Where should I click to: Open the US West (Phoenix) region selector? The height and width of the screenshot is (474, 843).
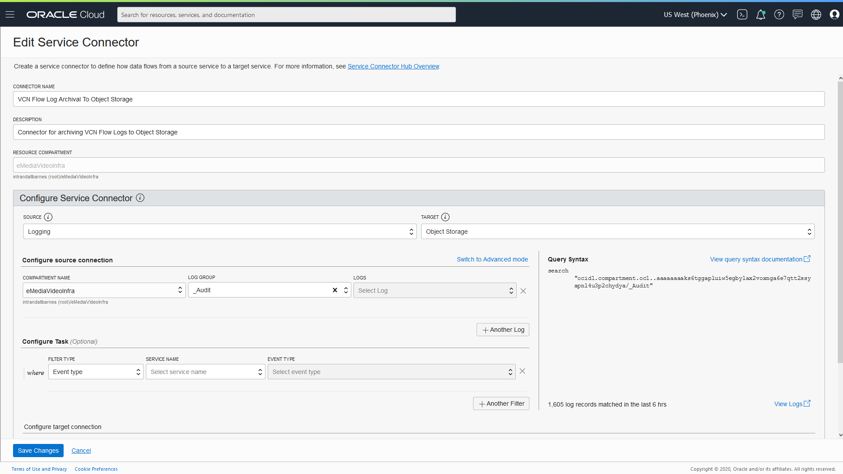pyautogui.click(x=695, y=15)
